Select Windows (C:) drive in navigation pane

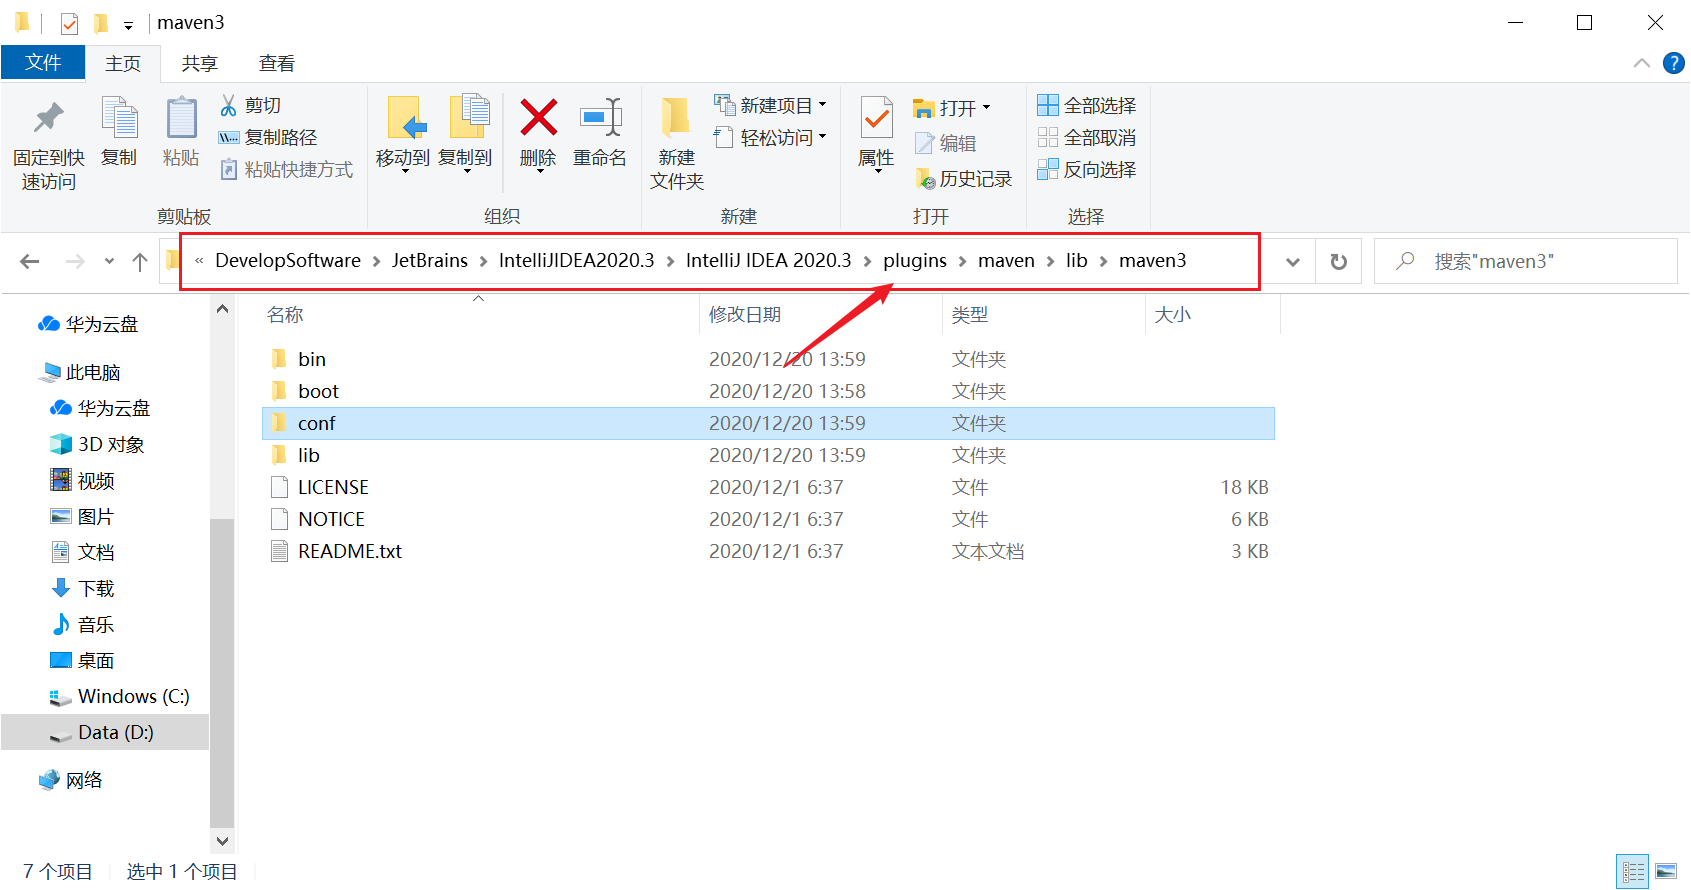coord(119,696)
